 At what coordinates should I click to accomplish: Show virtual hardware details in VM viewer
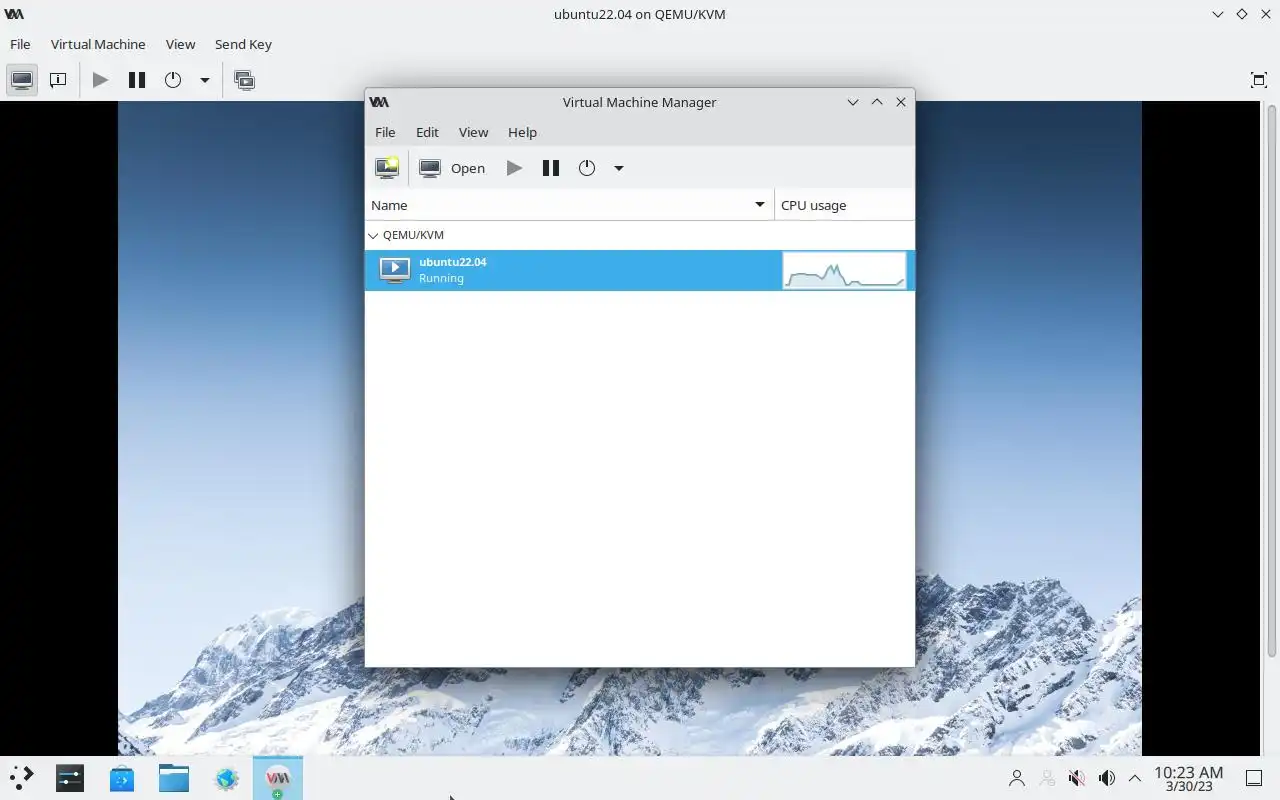tap(58, 80)
